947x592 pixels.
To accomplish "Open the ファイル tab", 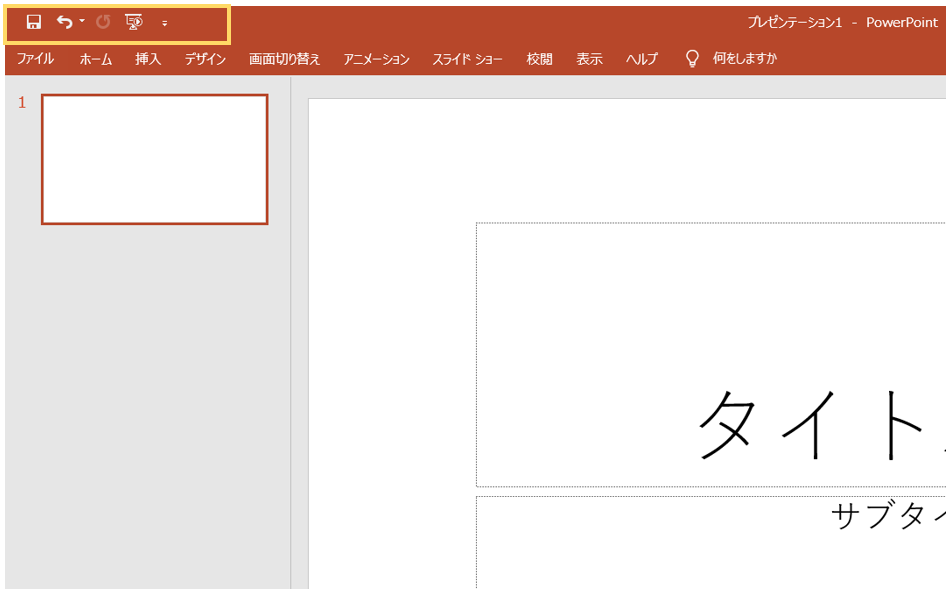I will pos(35,59).
